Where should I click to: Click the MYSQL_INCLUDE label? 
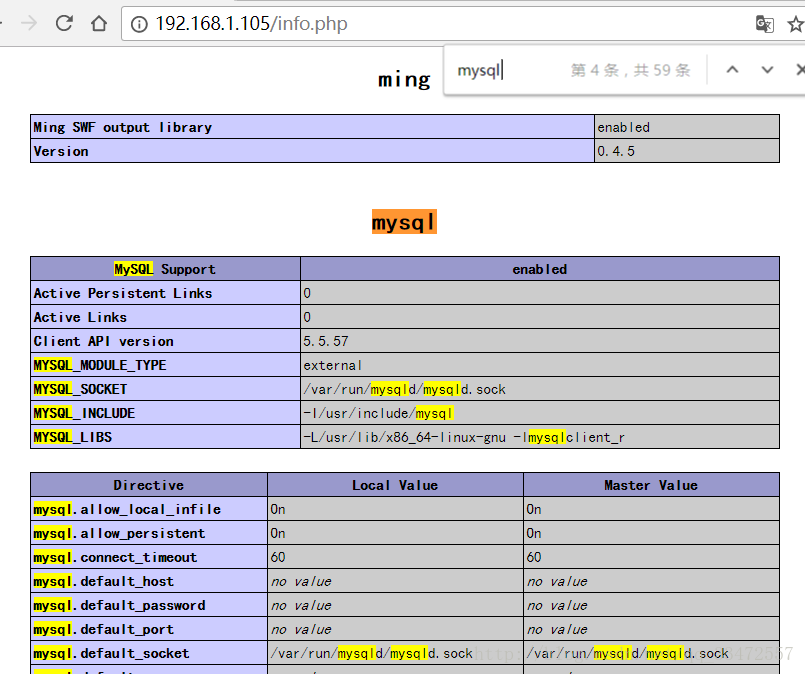(x=84, y=413)
